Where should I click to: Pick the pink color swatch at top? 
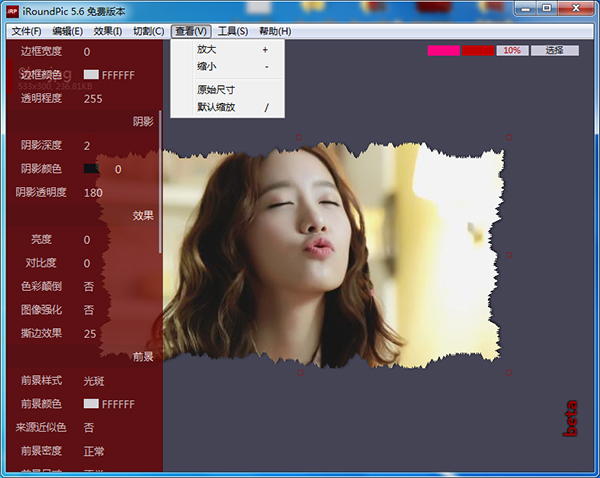pyautogui.click(x=443, y=50)
